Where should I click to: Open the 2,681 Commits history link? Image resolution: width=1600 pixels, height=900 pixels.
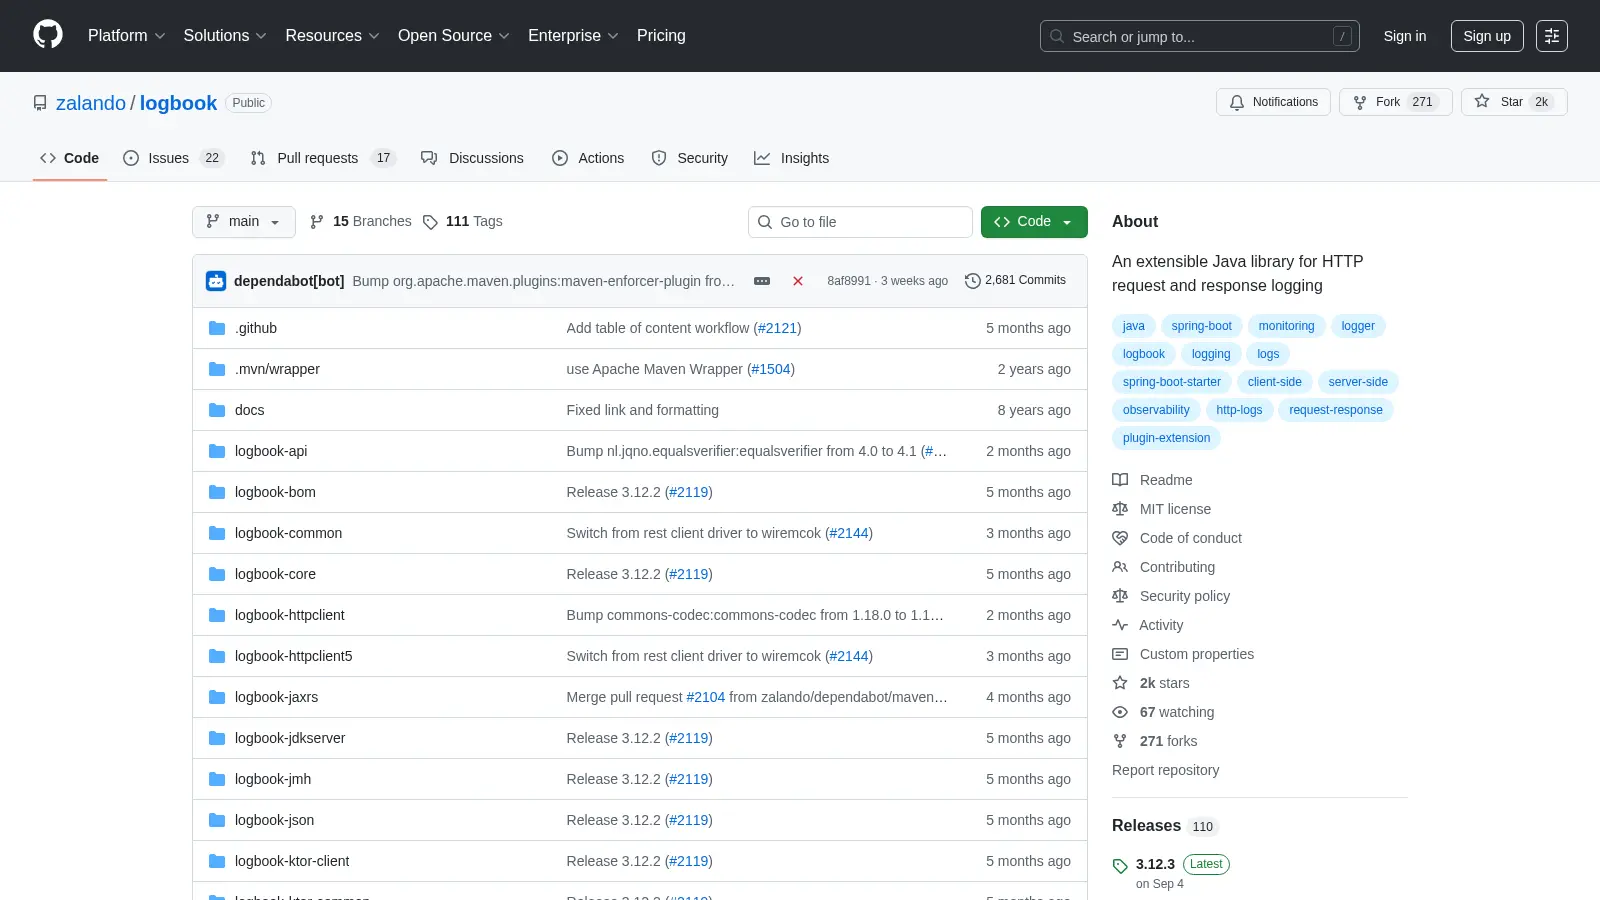pos(1015,281)
